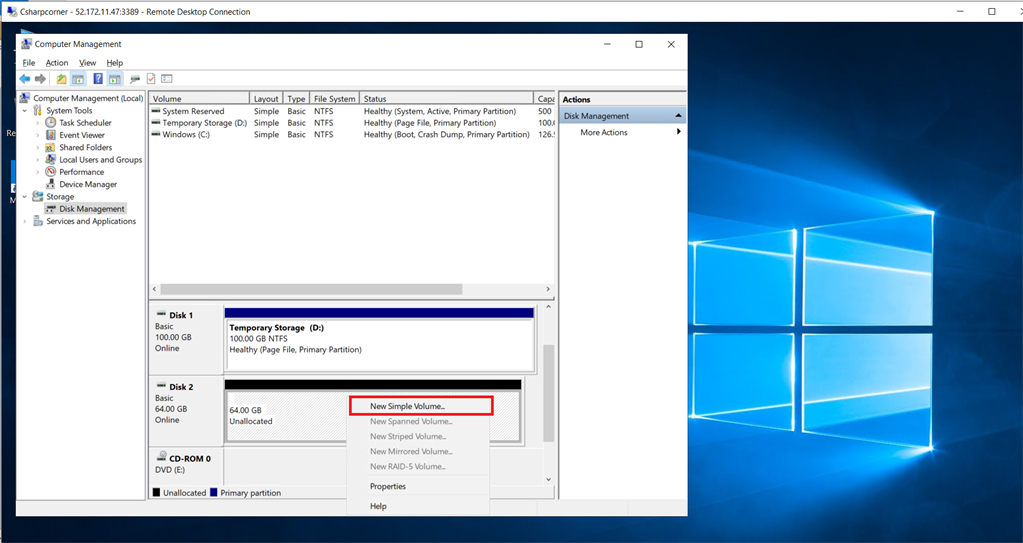Viewport: 1023px width, 543px height.
Task: Click the Connect/Refresh disk toolbar icon
Action: click(x=135, y=79)
